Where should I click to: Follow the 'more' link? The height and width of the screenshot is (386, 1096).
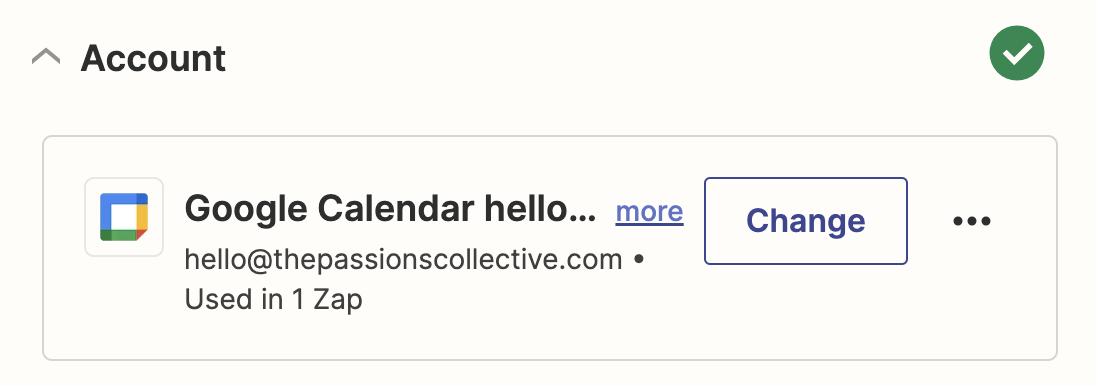point(649,211)
